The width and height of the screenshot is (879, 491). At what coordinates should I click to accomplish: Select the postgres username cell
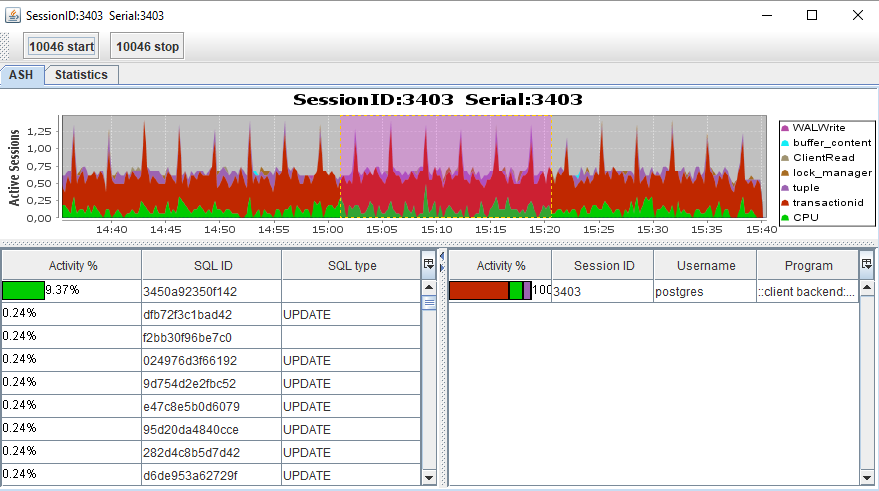pos(705,291)
